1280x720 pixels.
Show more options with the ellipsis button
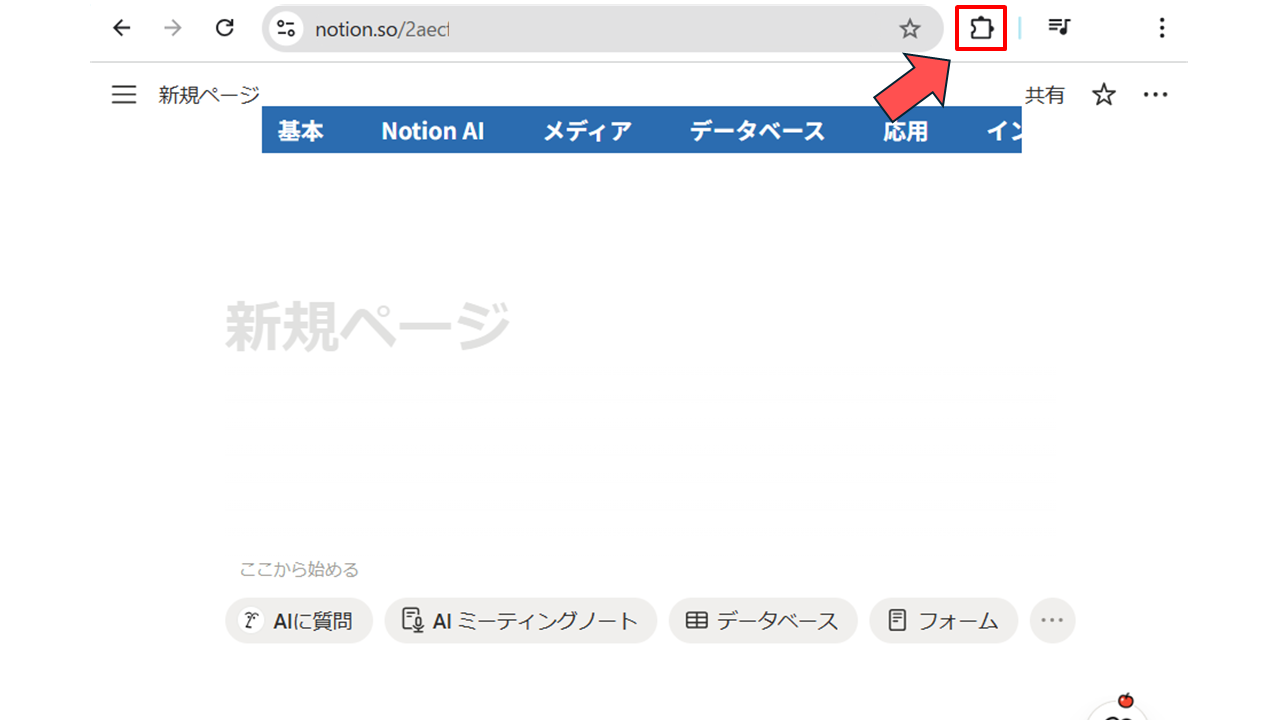click(1052, 621)
